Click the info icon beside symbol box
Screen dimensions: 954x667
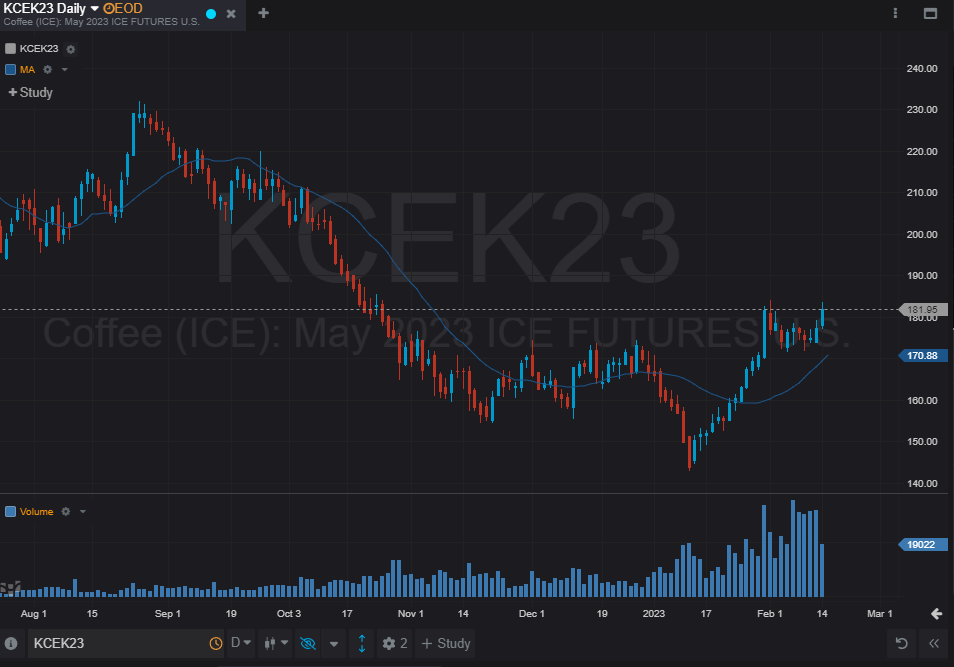click(11, 643)
